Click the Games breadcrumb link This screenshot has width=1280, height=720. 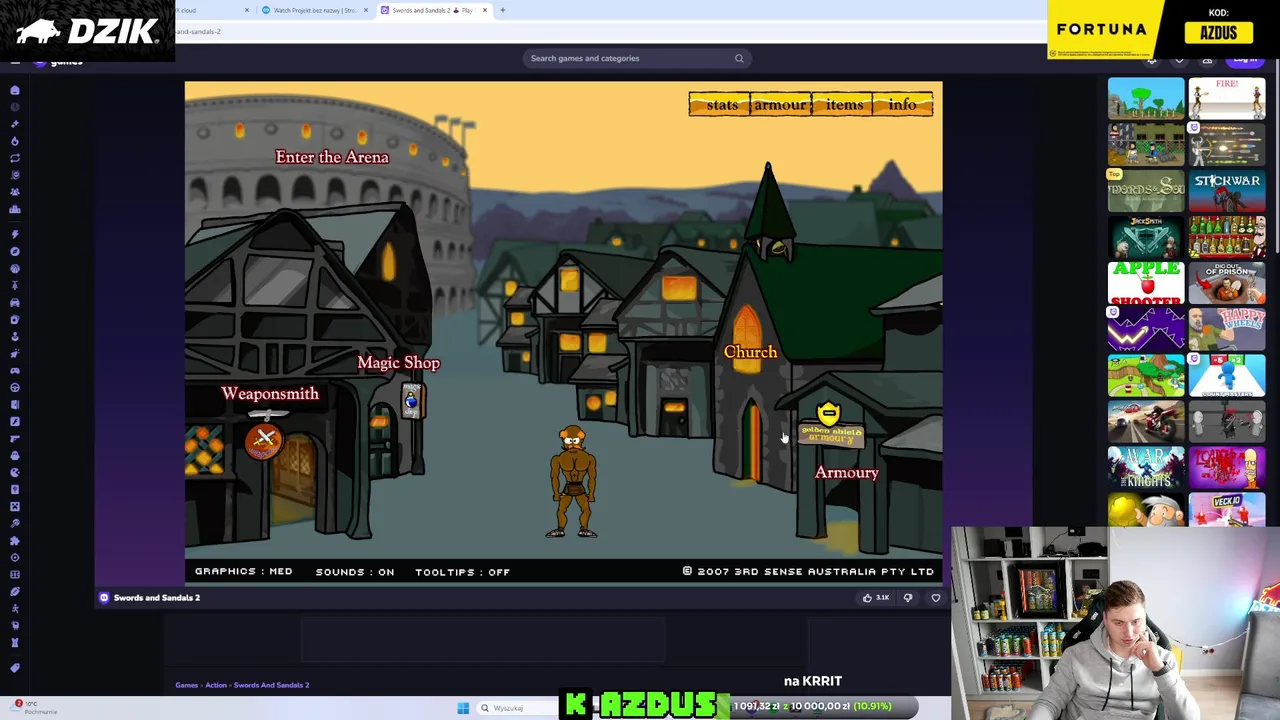tap(186, 685)
